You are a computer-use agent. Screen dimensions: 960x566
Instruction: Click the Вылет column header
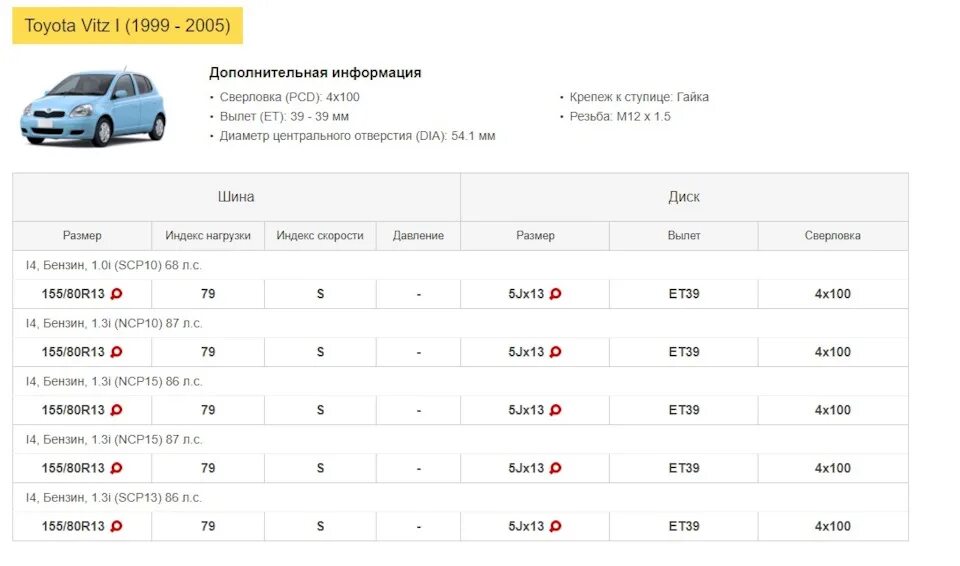[x=684, y=236]
